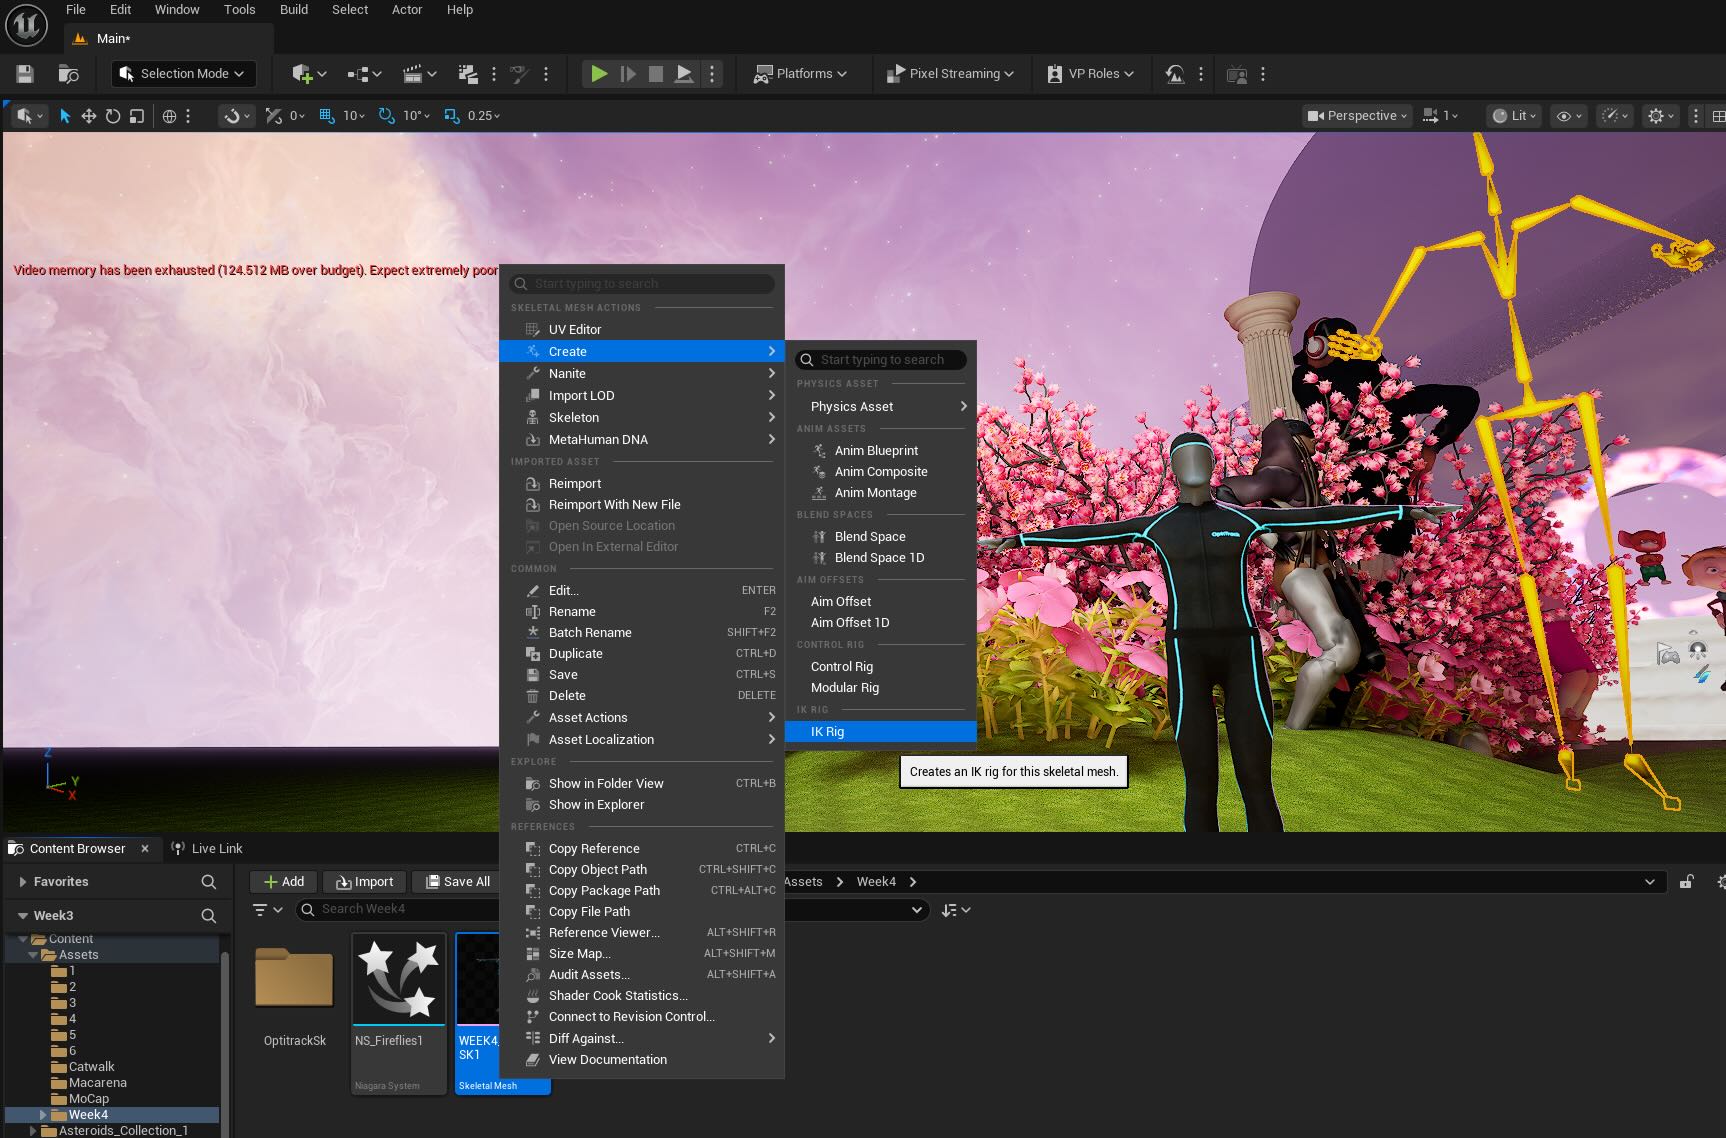1726x1138 pixels.
Task: Open the Lit view mode dropdown
Action: 1512,115
